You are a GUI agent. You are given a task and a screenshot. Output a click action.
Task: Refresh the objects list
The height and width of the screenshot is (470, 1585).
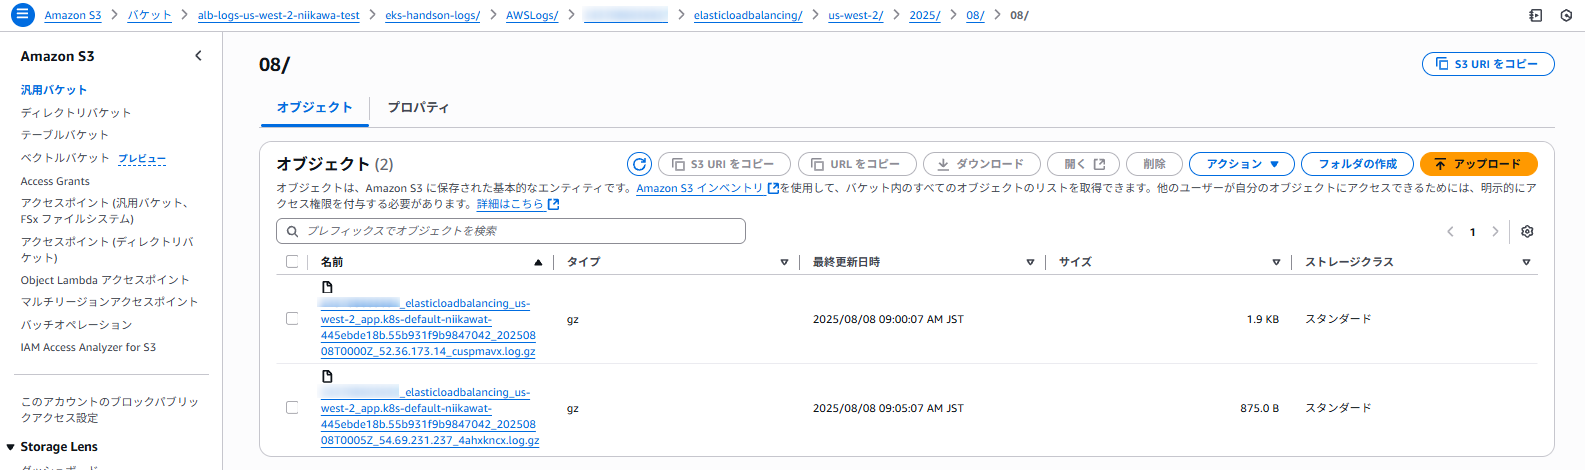[639, 164]
